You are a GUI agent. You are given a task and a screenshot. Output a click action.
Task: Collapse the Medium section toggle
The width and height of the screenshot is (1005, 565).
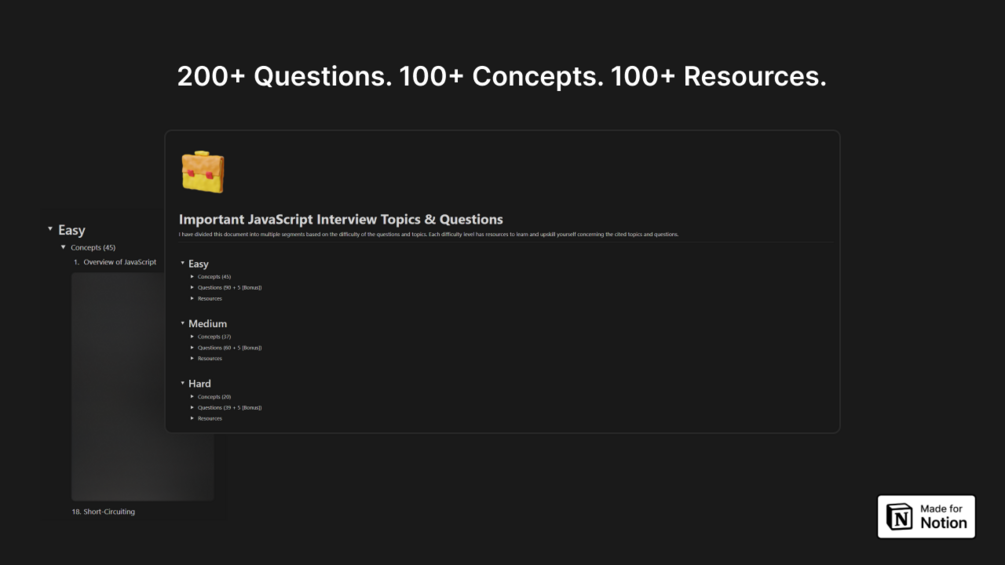(183, 323)
